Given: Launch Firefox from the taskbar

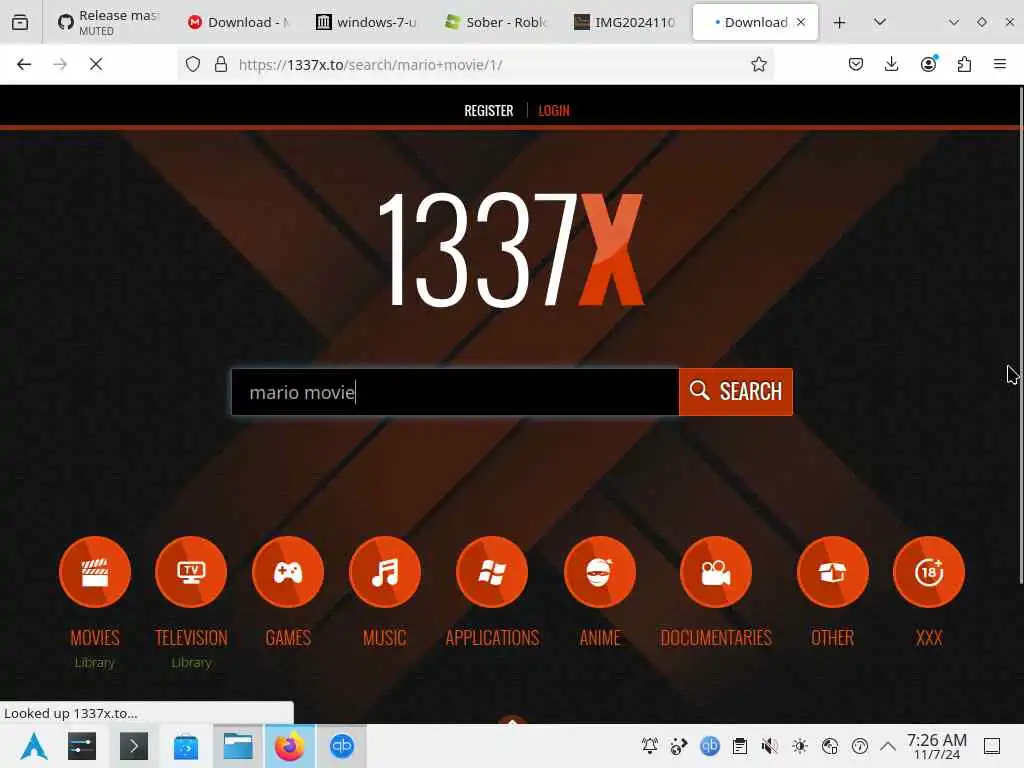Looking at the screenshot, I should point(289,746).
